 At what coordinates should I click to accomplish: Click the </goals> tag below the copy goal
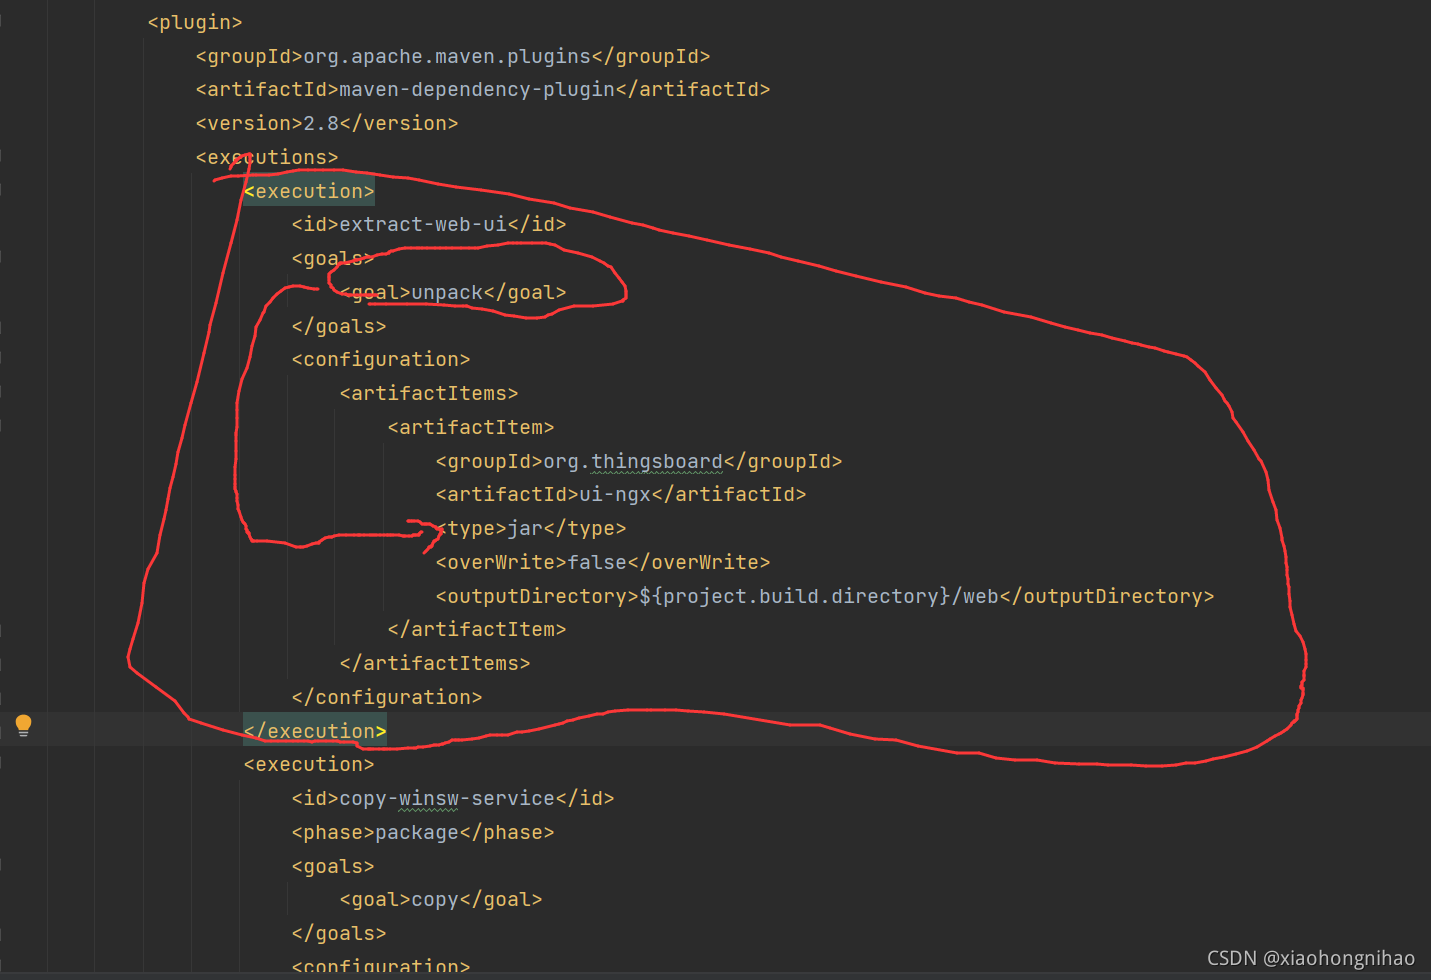coord(339,933)
